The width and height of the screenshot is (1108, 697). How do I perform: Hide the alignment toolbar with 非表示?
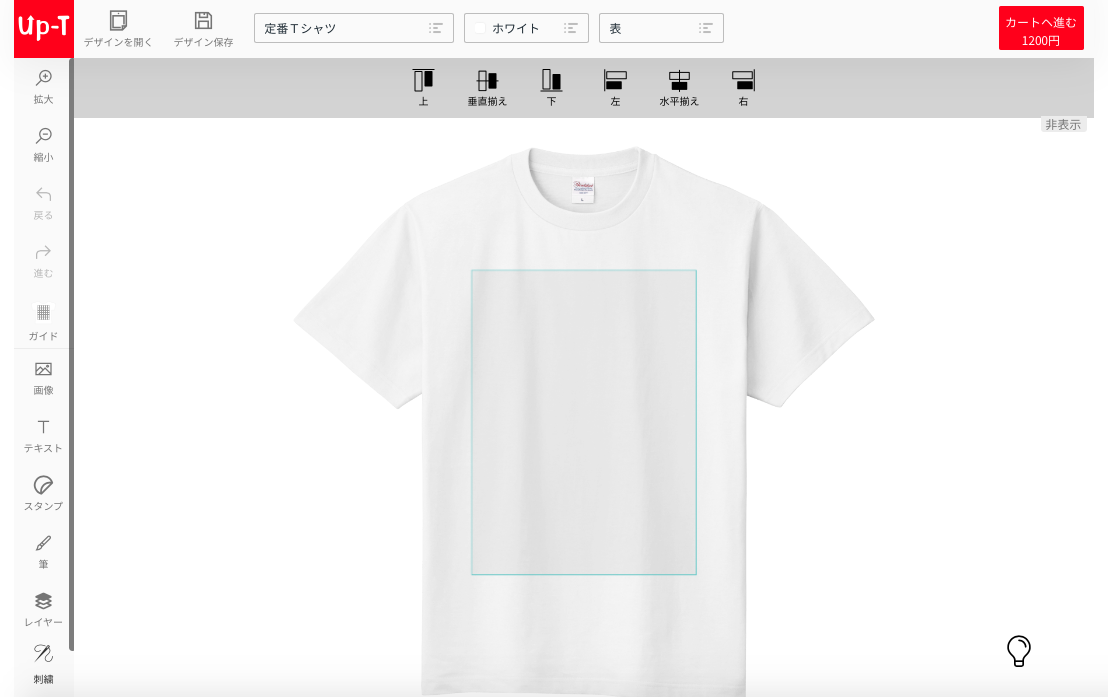1063,125
